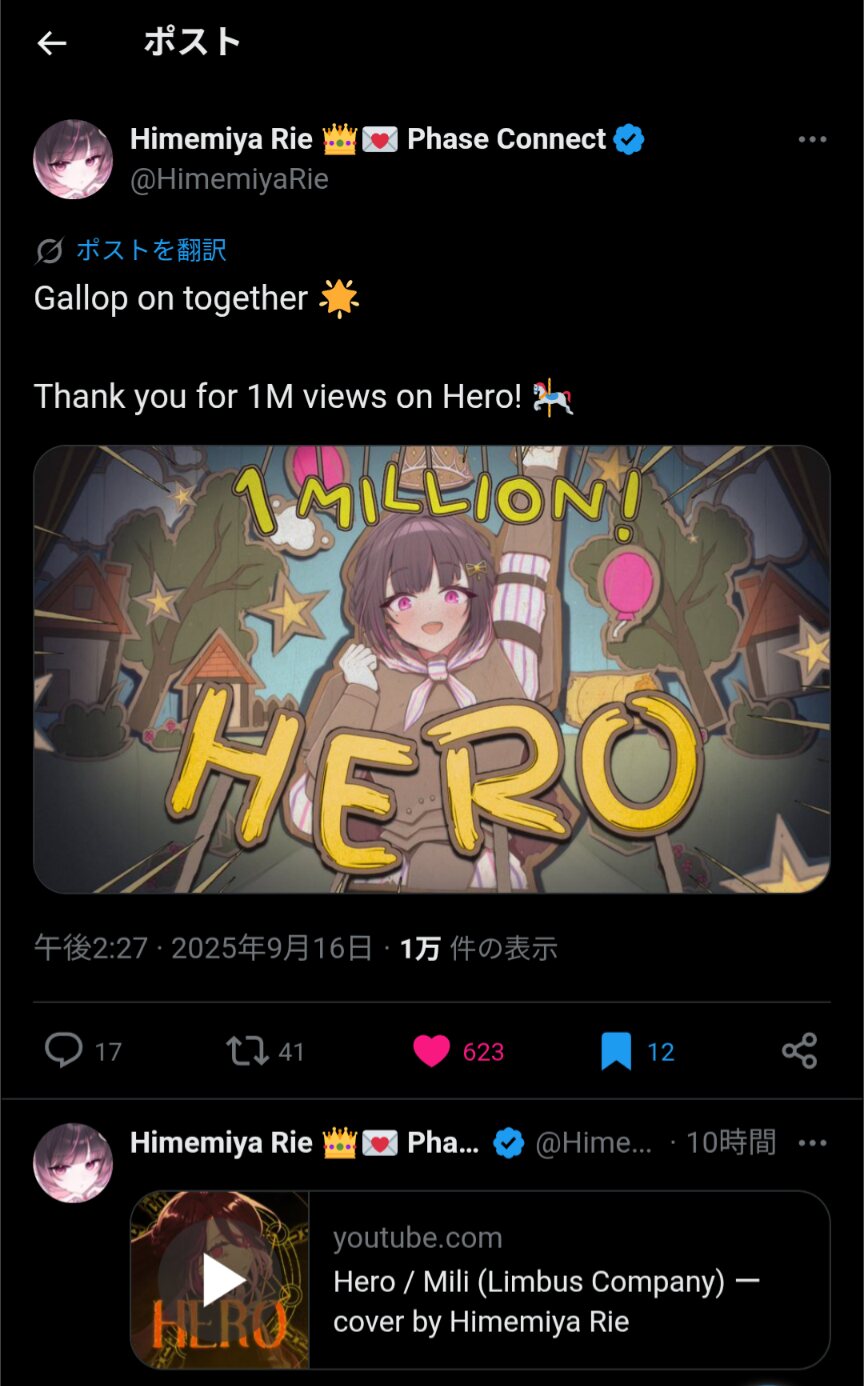Tap the back arrow icon

click(51, 43)
